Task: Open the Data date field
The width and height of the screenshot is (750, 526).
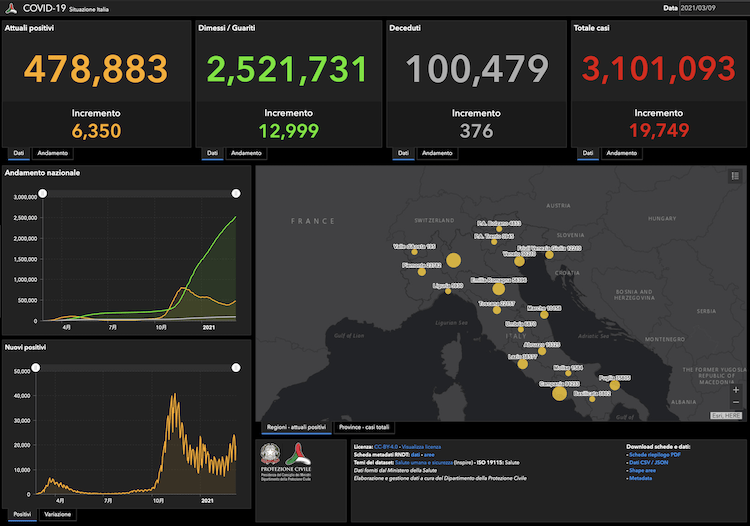Action: 712,8
